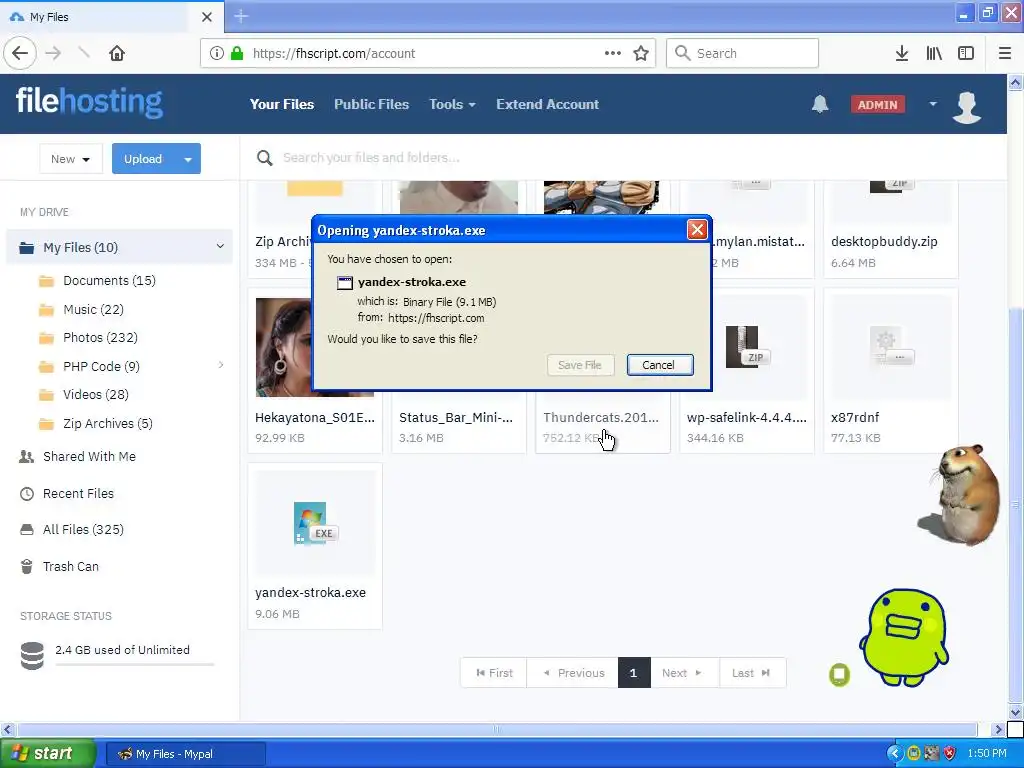Go to the Last page
This screenshot has width=1024, height=768.
tap(752, 673)
